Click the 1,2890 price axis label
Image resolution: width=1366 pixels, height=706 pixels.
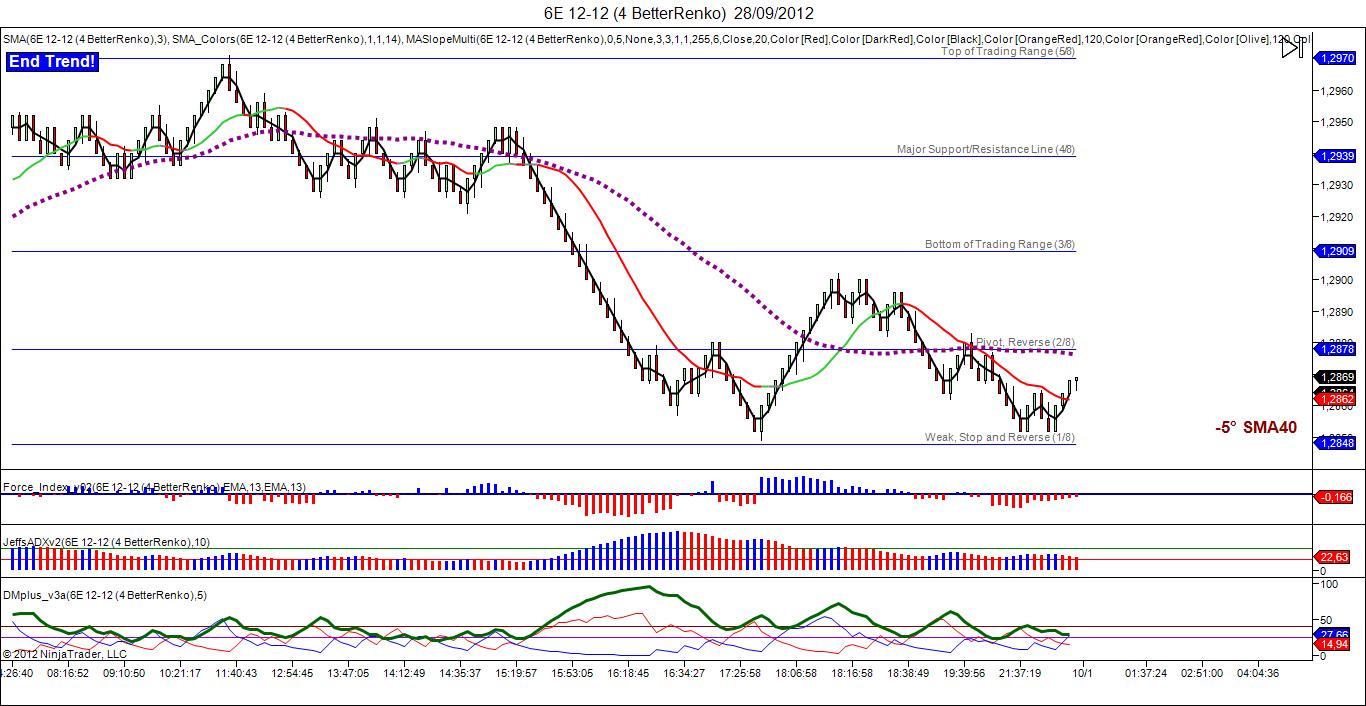pos(1338,312)
